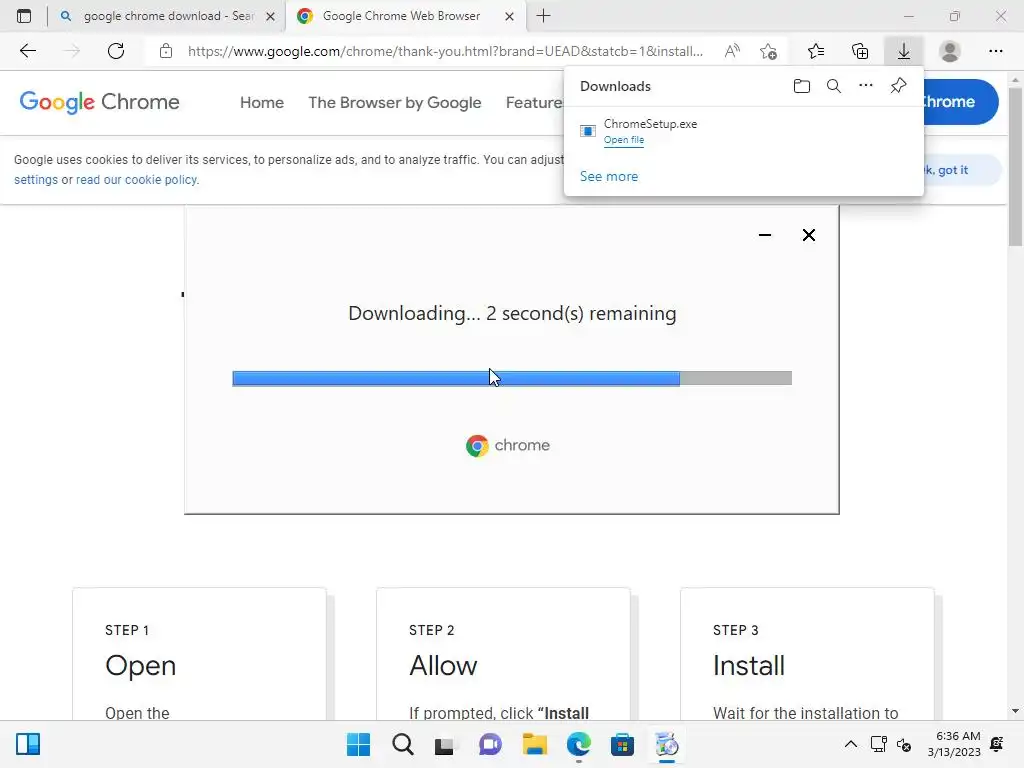Viewport: 1024px width, 768px height.
Task: Switch to google chrome download search tab
Action: pyautogui.click(x=166, y=16)
